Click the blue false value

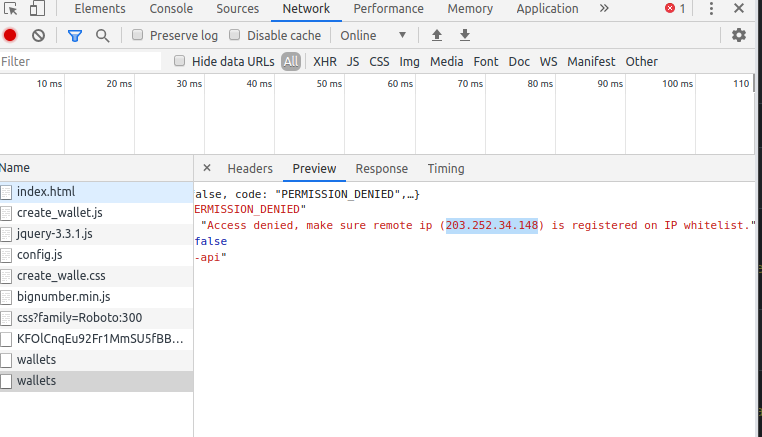click(211, 241)
